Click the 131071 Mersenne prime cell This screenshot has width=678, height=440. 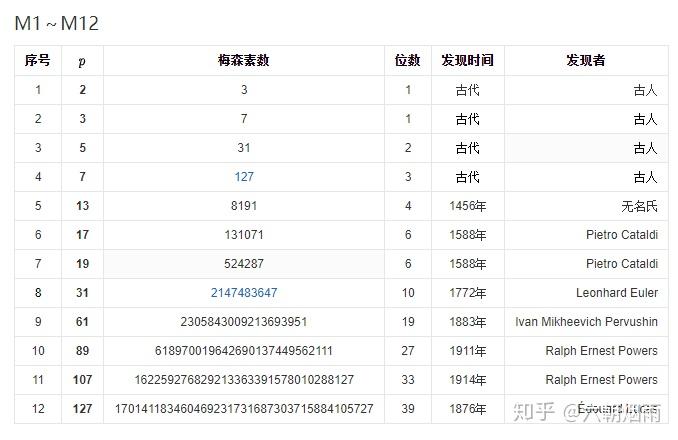coord(244,235)
